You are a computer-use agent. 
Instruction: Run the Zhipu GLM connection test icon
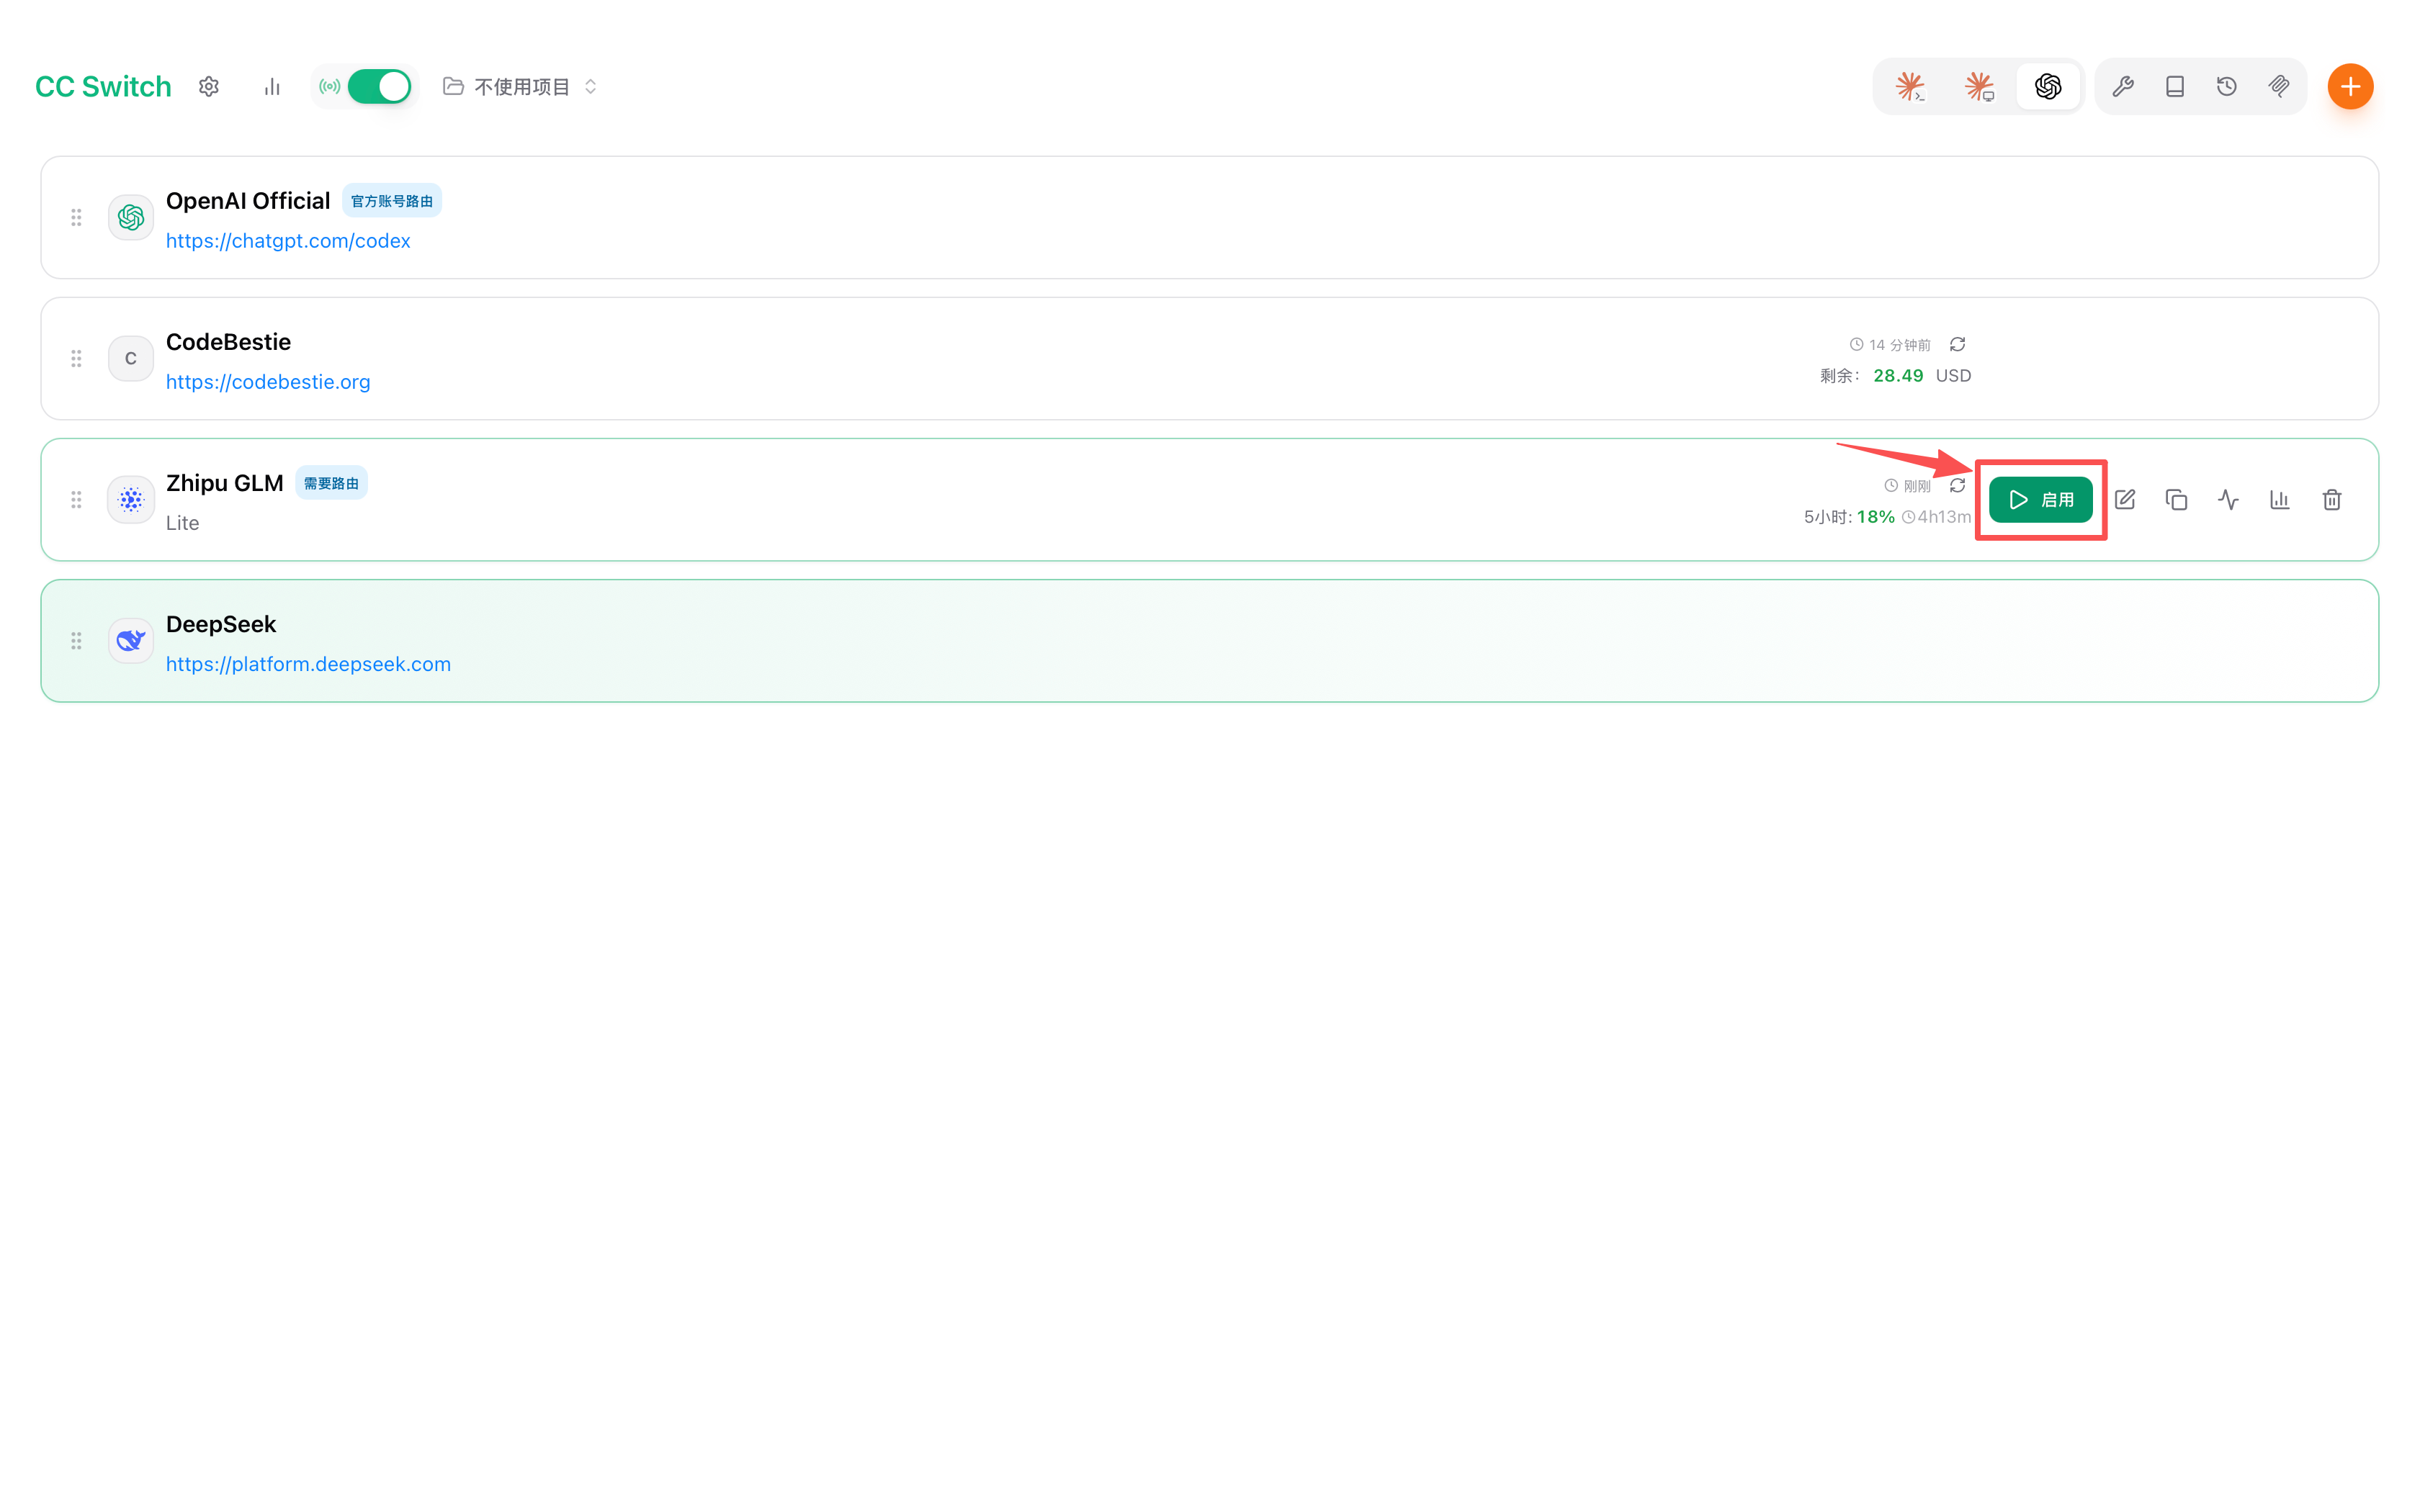click(x=2228, y=499)
